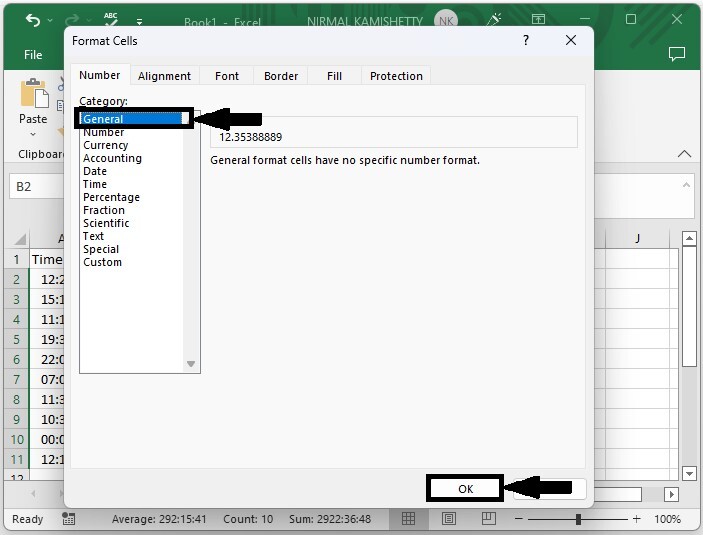Screen dimensions: 703x535
Task: Switch to the Border tab
Action: [x=281, y=76]
